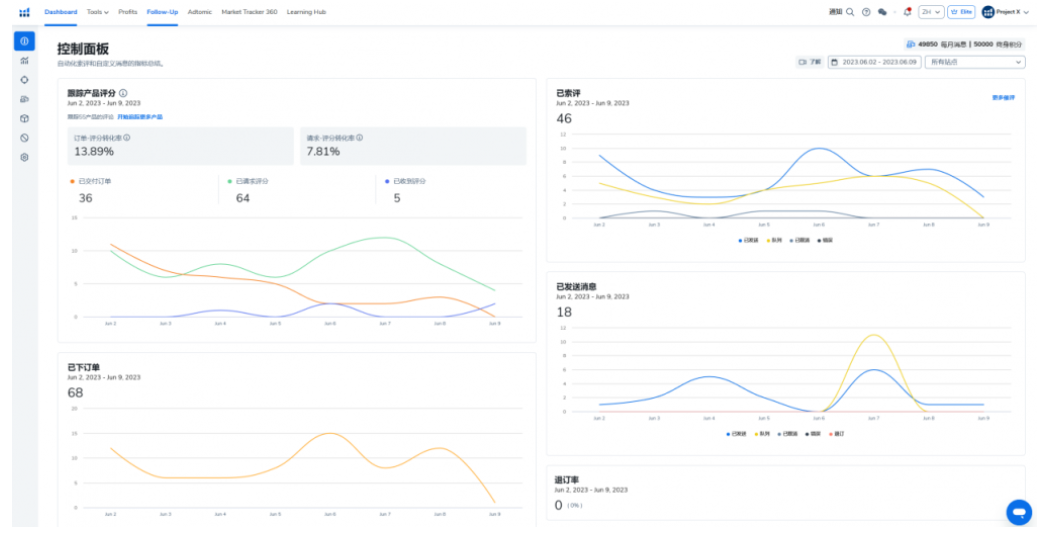Click info icon beside 跟踪产品评分 title
The image size is (1064, 549).
tap(123, 93)
